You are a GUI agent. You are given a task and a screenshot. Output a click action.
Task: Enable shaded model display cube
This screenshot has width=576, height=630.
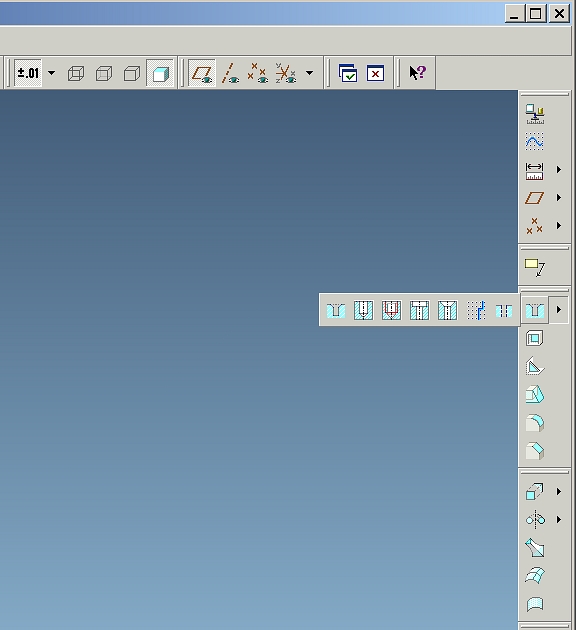[160, 74]
